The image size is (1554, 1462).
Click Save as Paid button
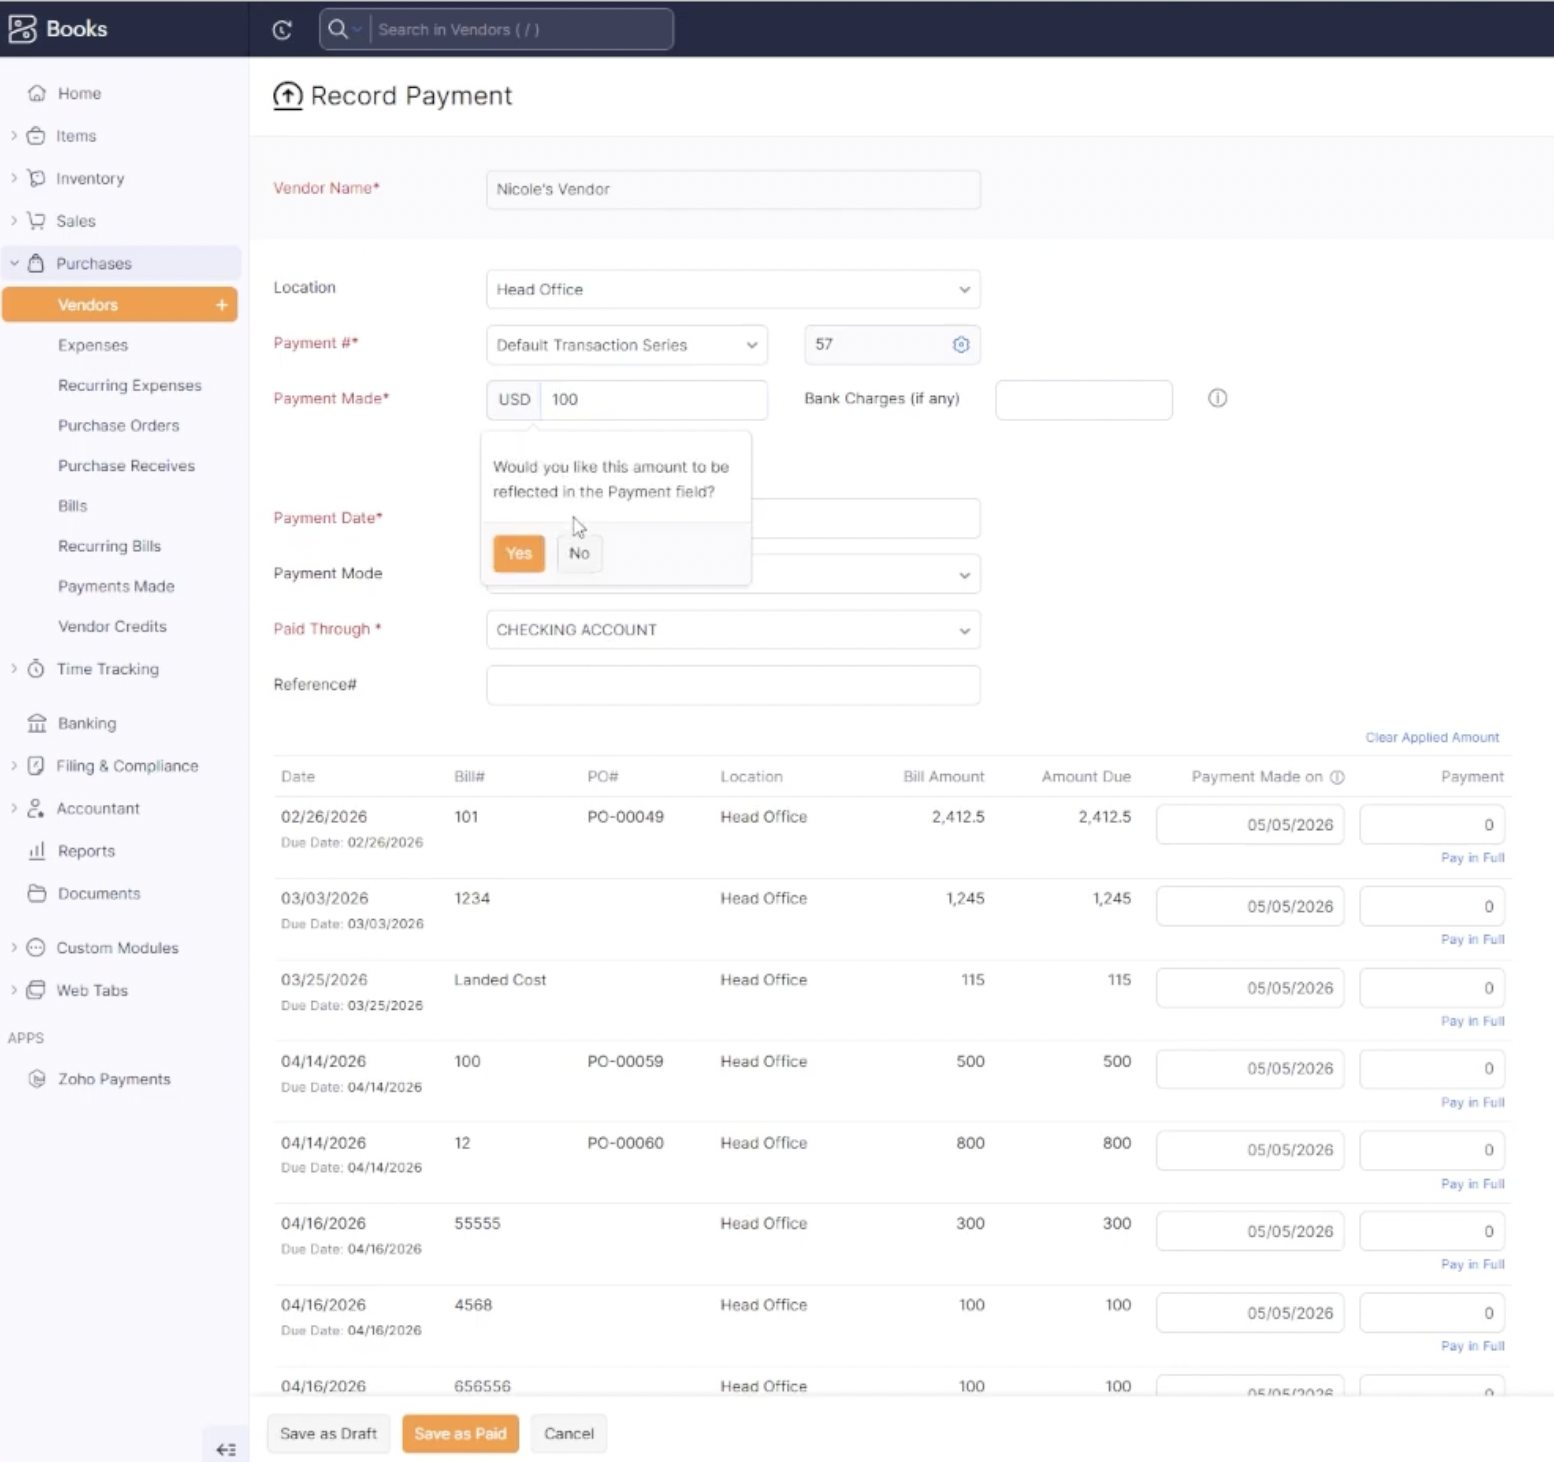[x=460, y=1433]
